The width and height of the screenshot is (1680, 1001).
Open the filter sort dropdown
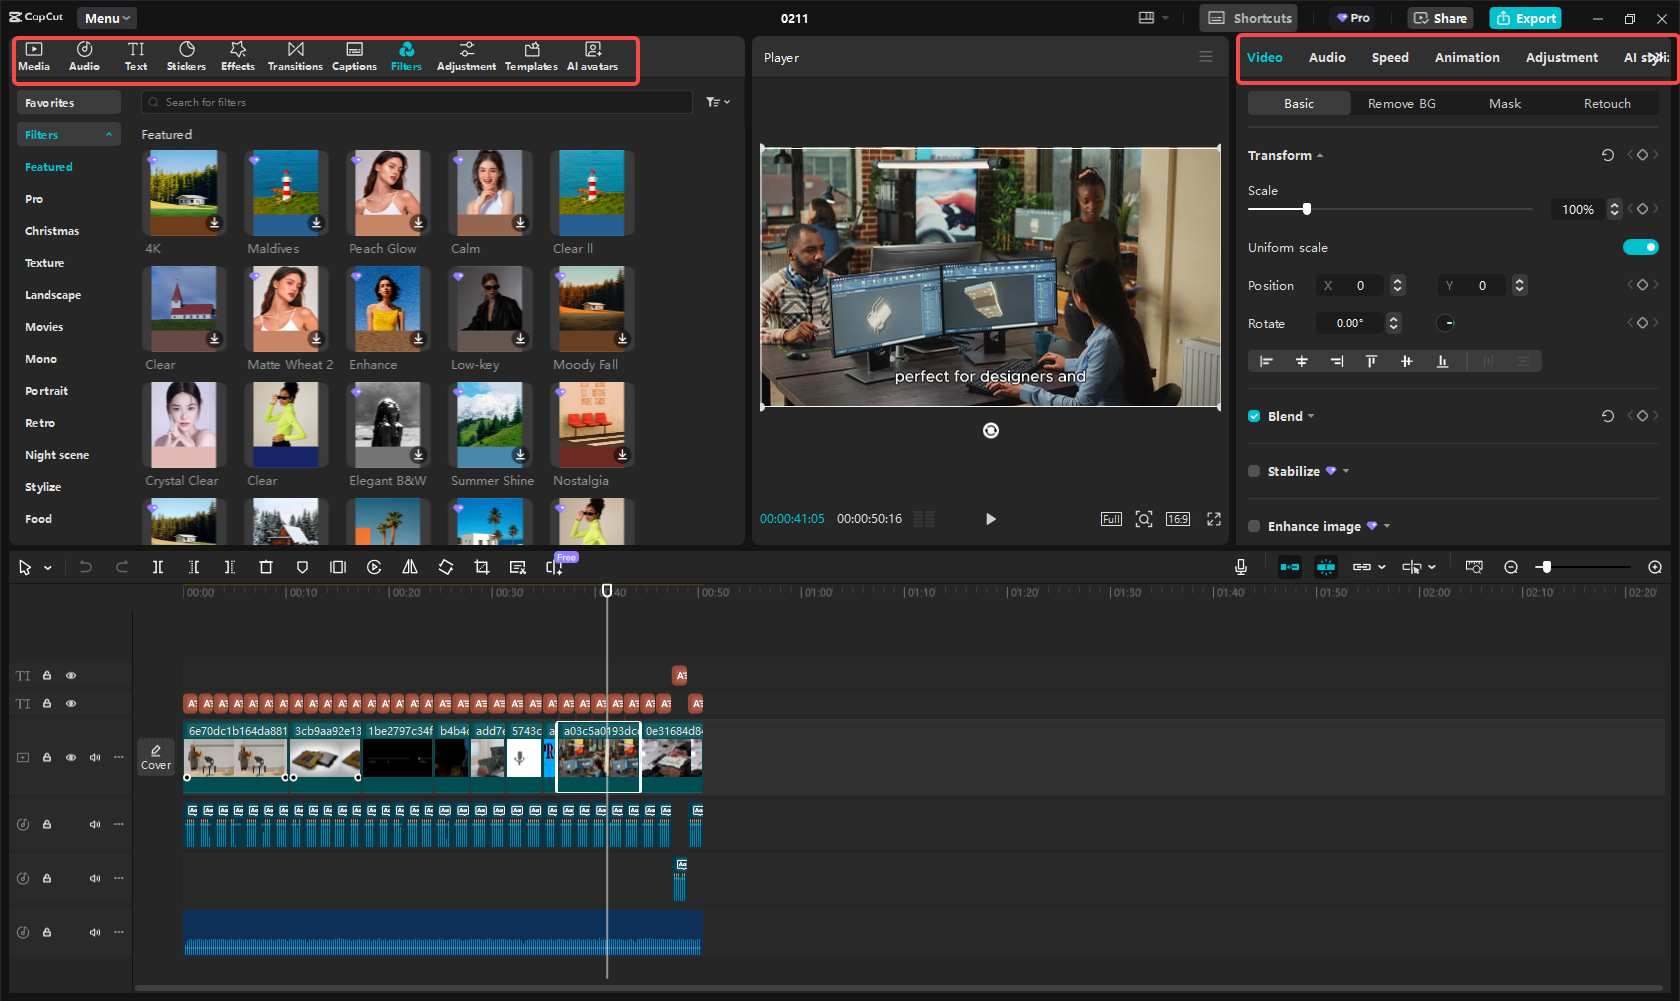[718, 102]
